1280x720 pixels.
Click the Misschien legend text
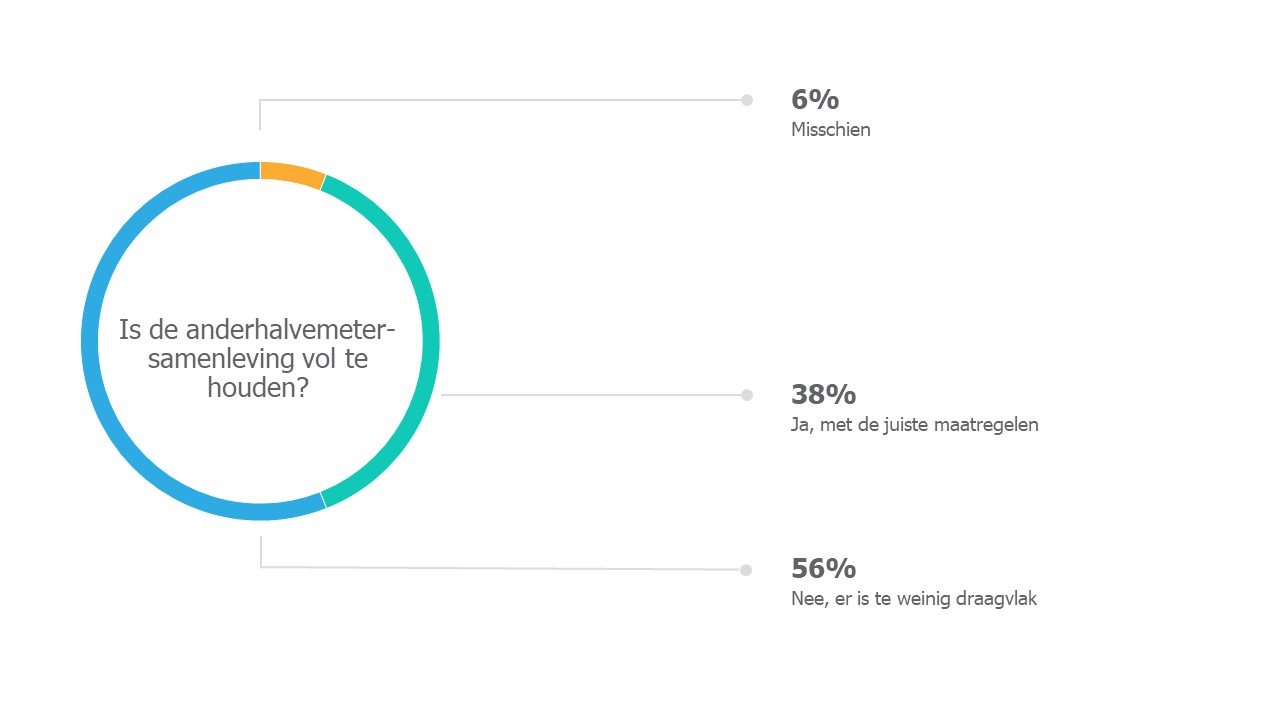[x=831, y=130]
